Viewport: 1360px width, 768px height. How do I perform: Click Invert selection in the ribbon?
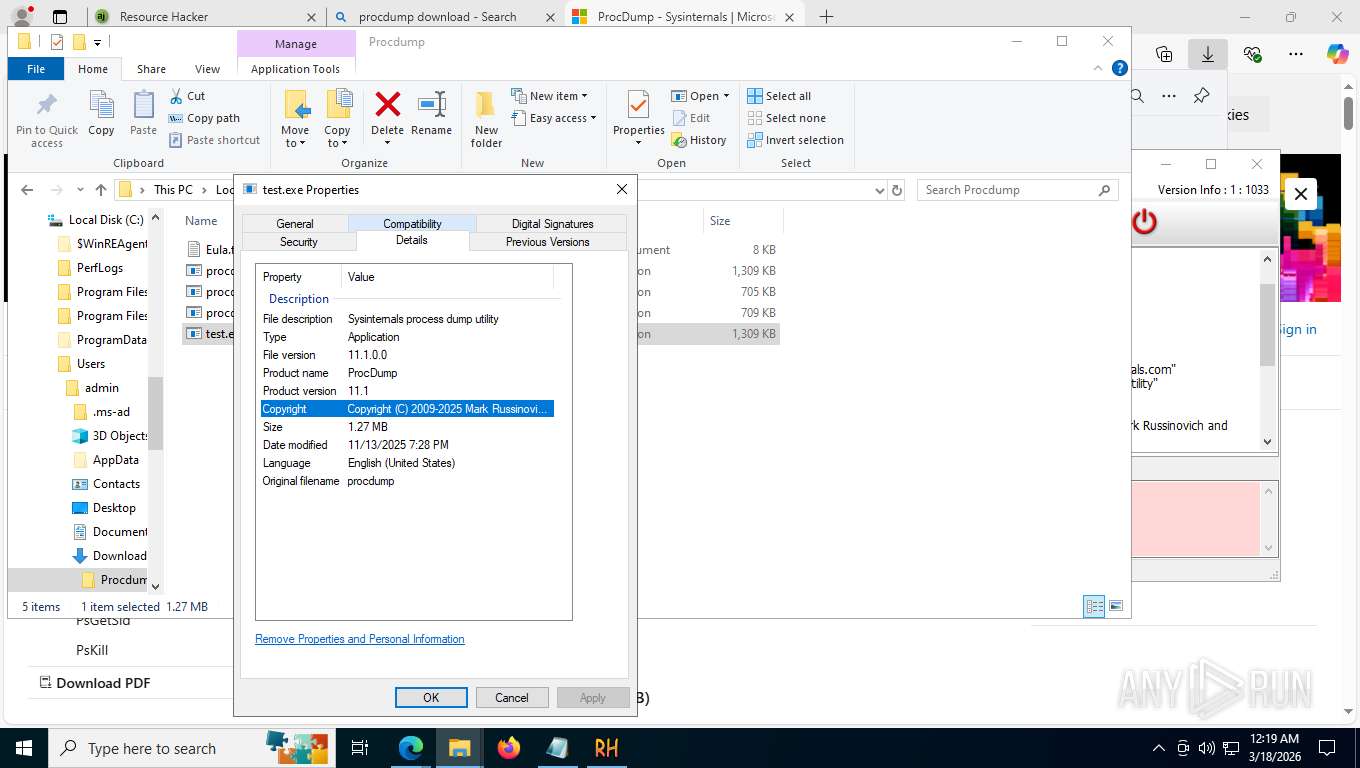pyautogui.click(x=796, y=140)
